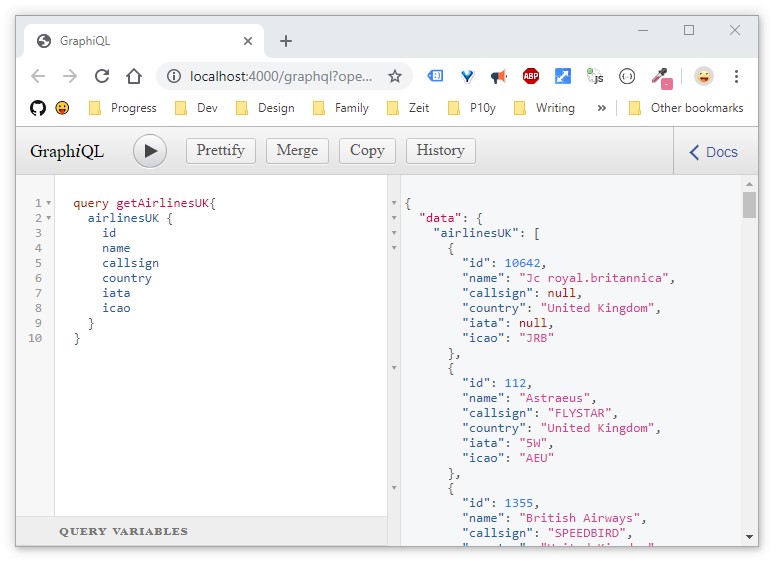Go forward in browser history

pyautogui.click(x=70, y=76)
